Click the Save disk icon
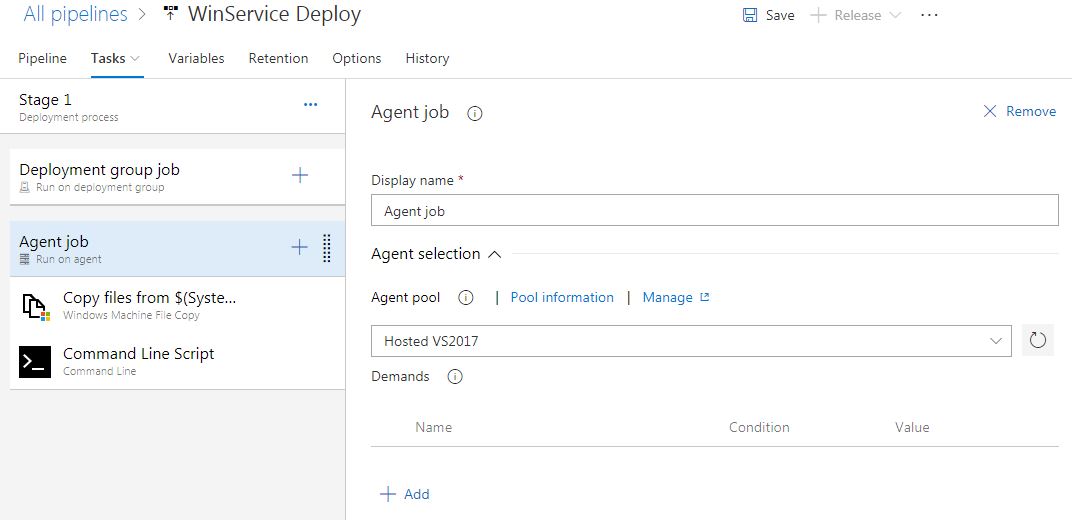This screenshot has height=520, width=1072. tap(750, 15)
